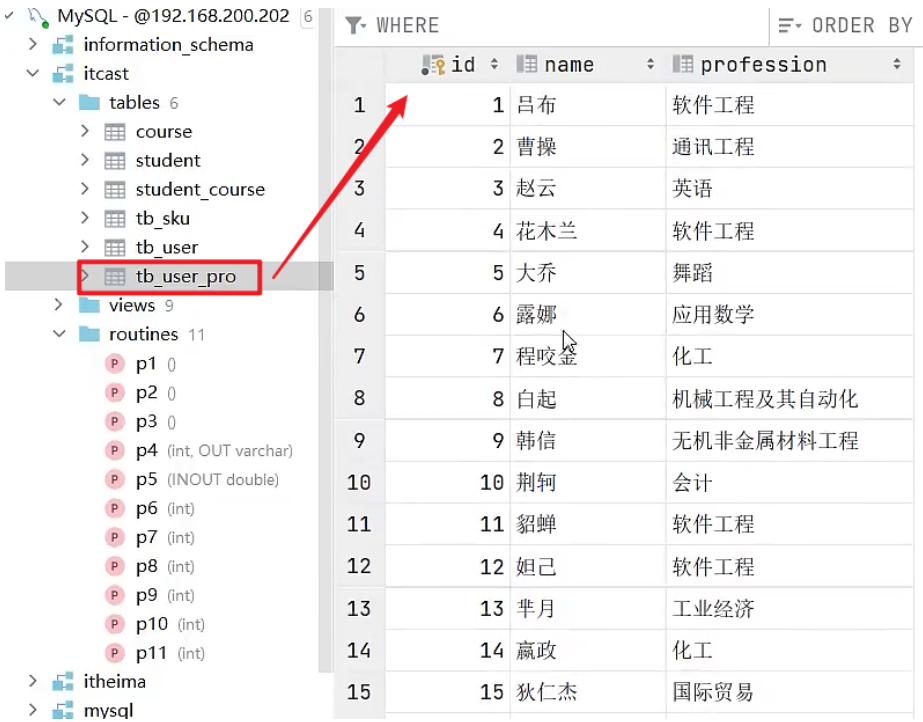Click the itheima schema icon
The height and width of the screenshot is (722, 923).
point(63,681)
